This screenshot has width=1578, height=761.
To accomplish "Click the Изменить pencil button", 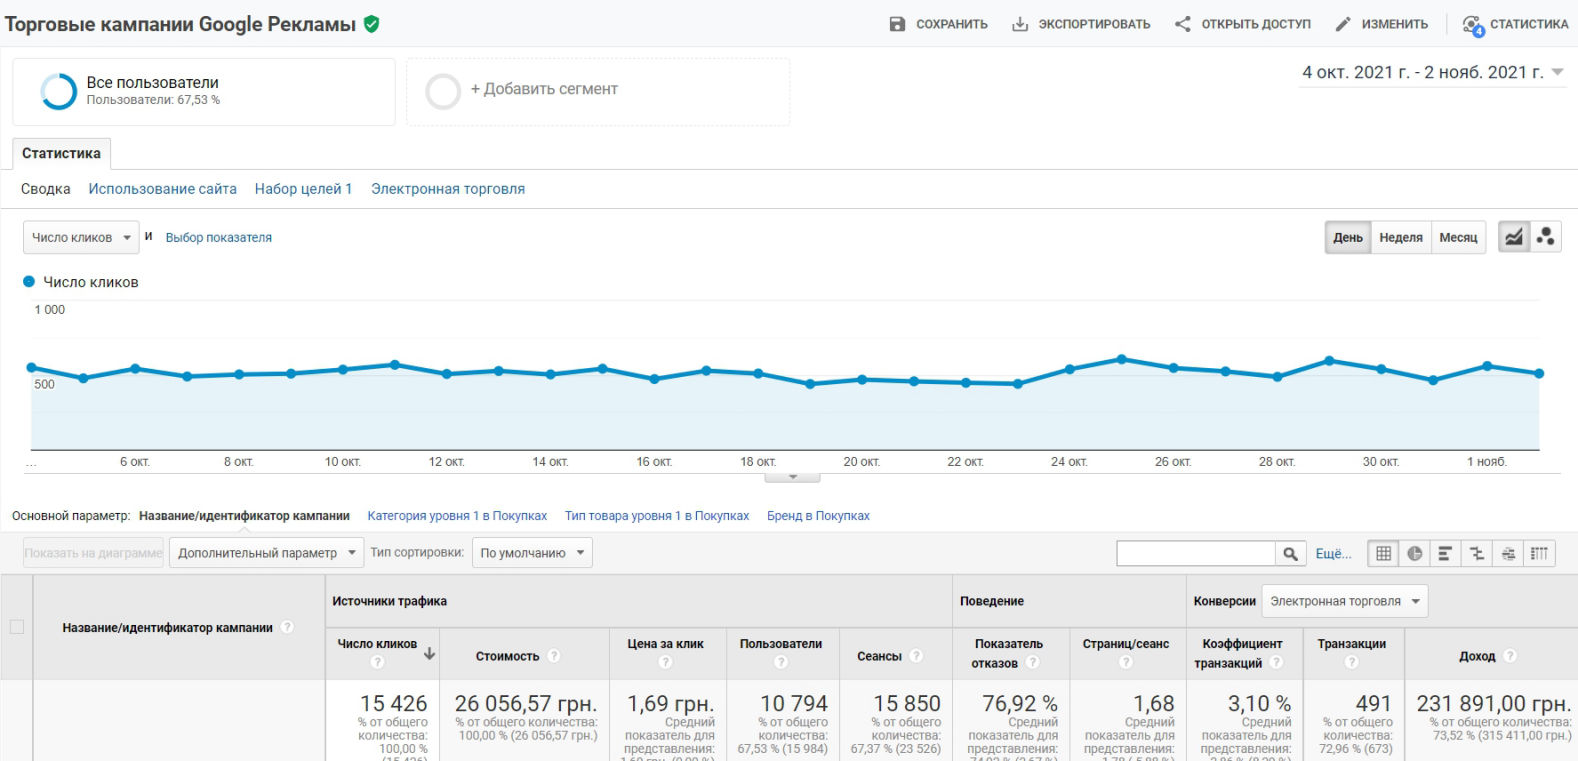I will point(1382,24).
